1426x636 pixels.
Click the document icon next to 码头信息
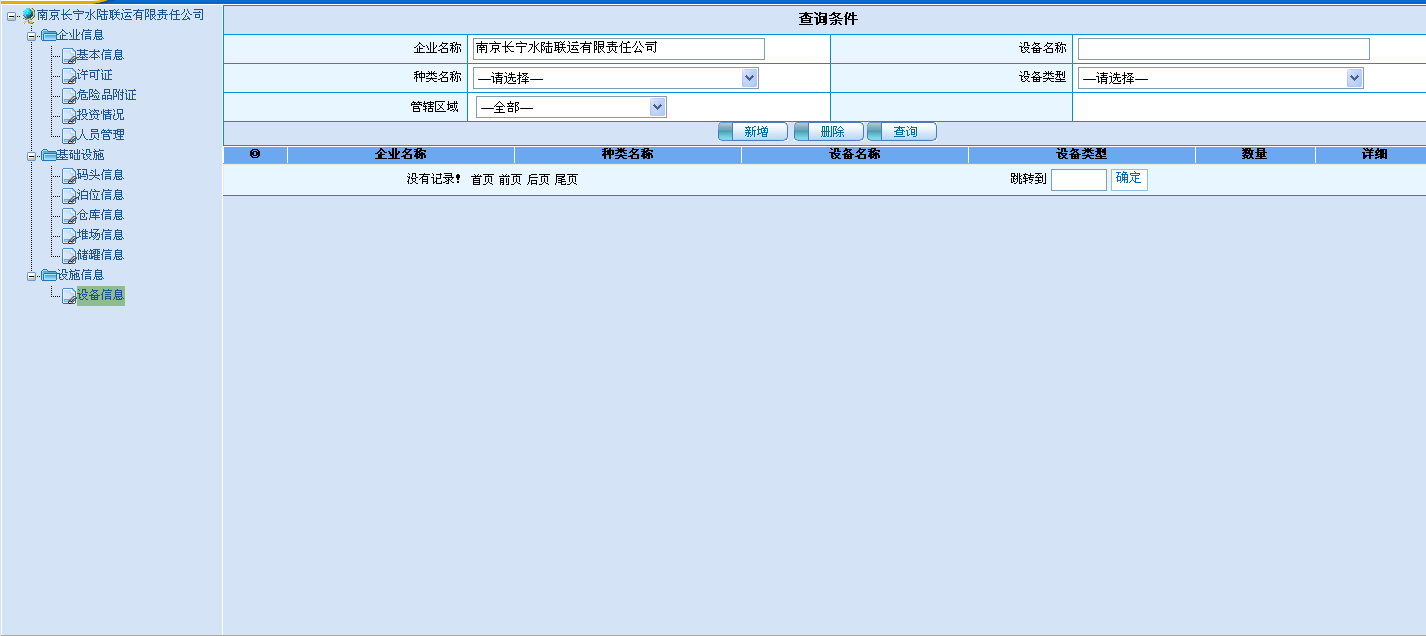[x=68, y=176]
